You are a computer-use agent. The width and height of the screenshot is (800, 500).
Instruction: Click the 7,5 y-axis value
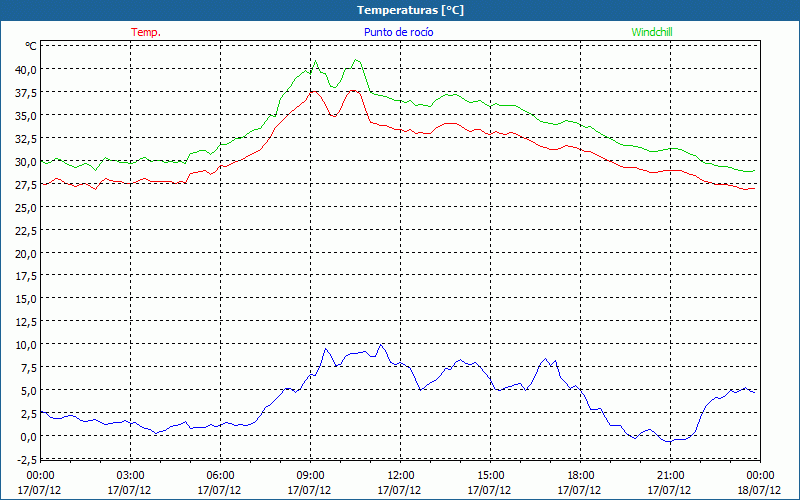[29, 368]
